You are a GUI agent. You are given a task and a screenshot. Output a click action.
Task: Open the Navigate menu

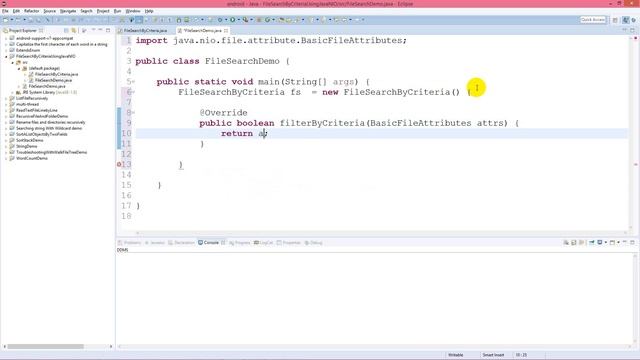click(x=68, y=11)
